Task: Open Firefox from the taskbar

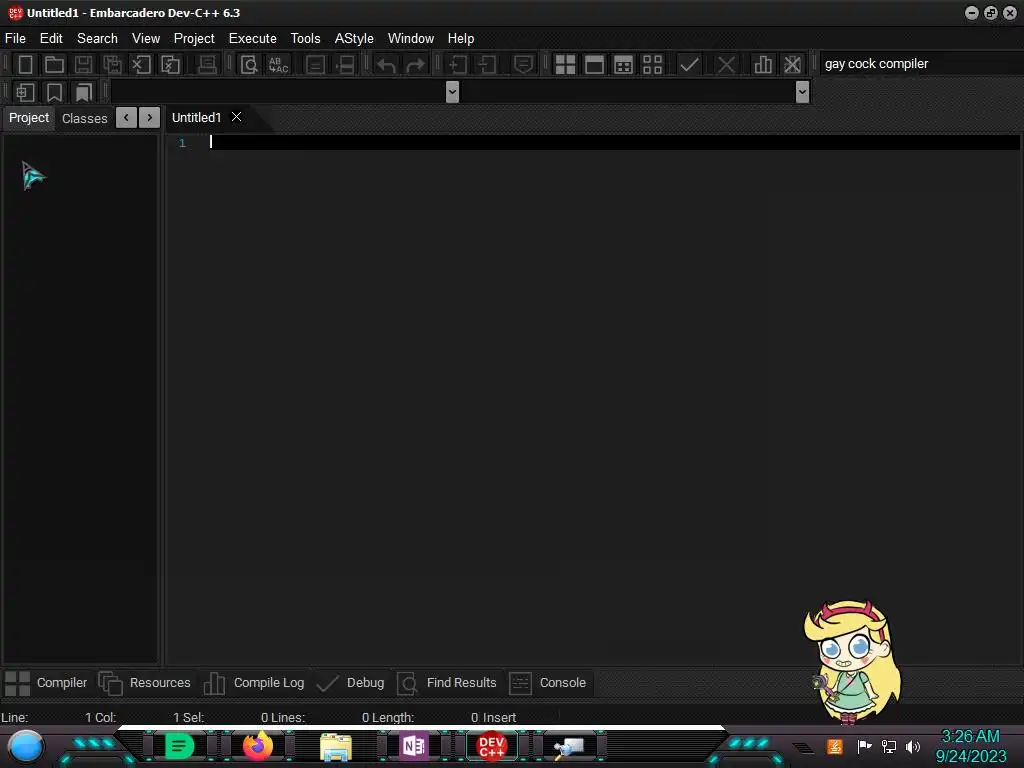Action: click(x=257, y=746)
